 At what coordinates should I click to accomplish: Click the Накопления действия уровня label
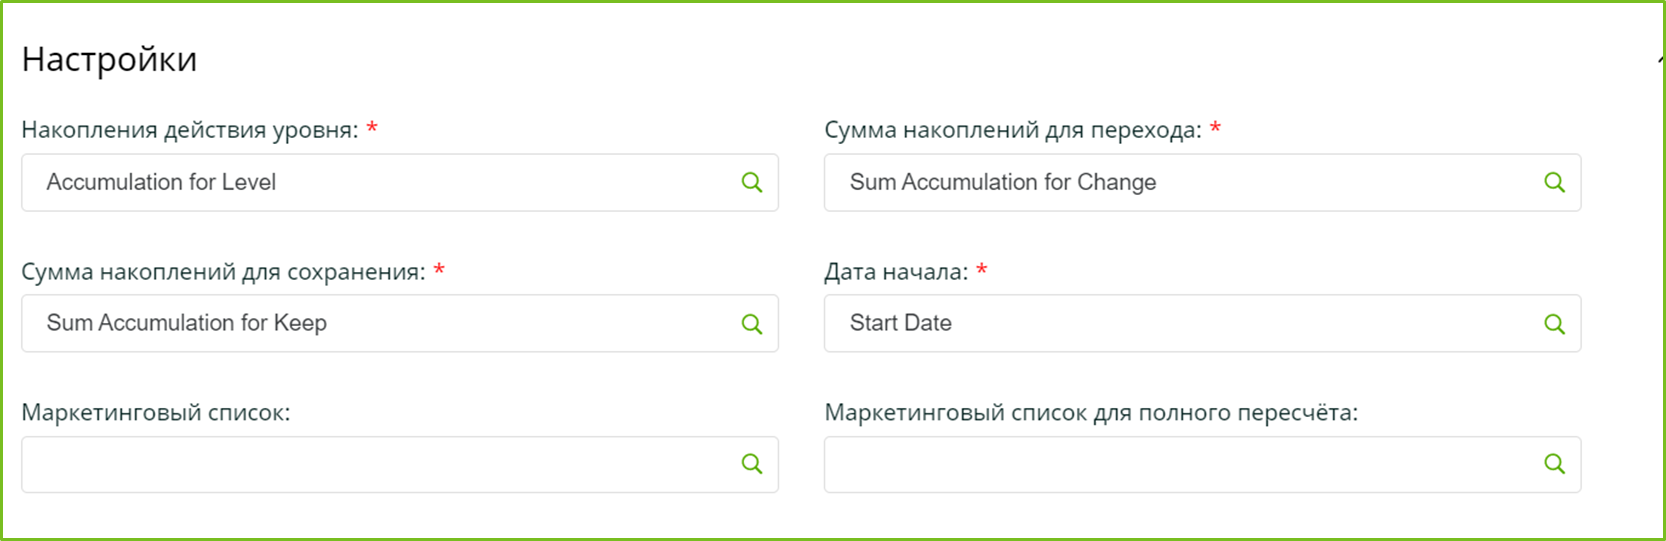click(190, 130)
